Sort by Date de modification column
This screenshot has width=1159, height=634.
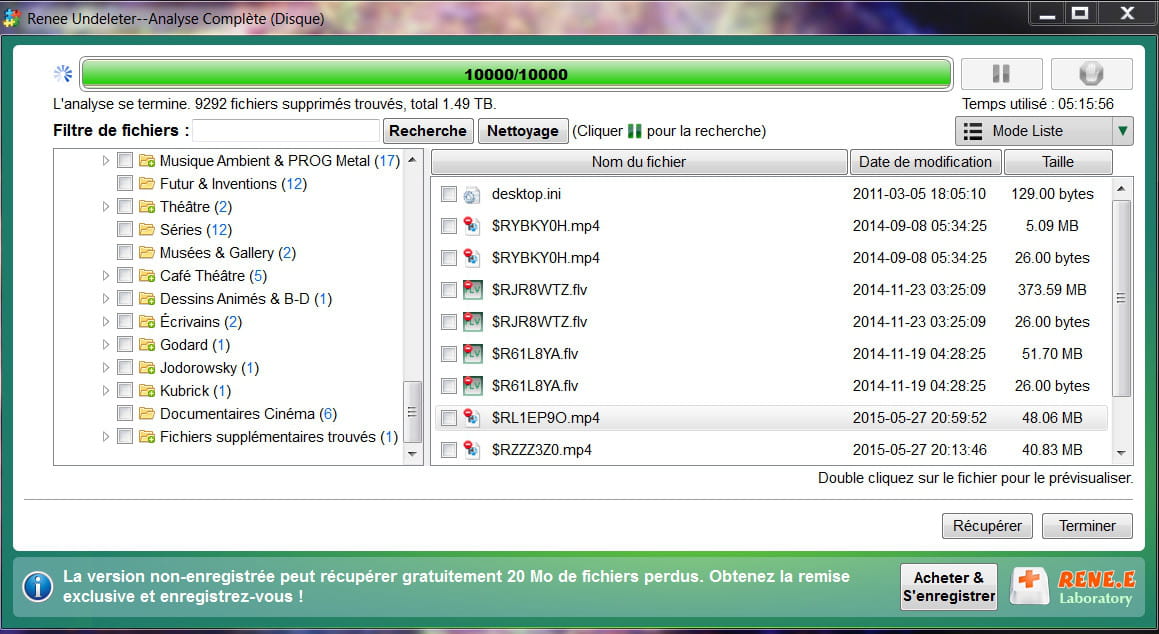[925, 162]
